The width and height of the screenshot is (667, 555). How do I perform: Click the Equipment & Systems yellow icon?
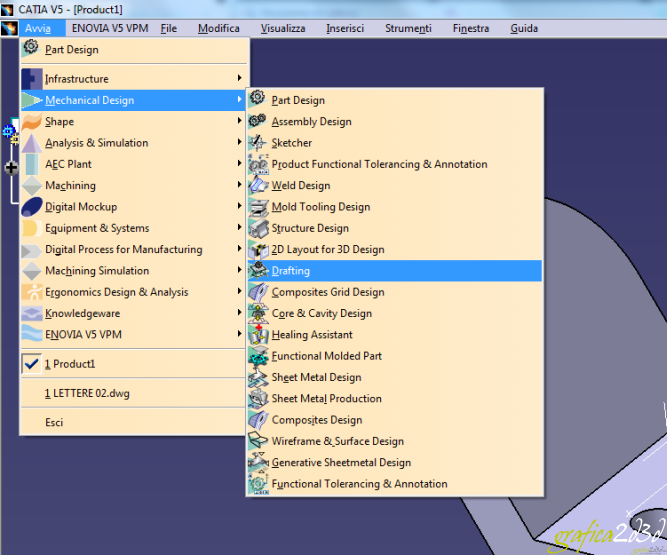(x=32, y=228)
